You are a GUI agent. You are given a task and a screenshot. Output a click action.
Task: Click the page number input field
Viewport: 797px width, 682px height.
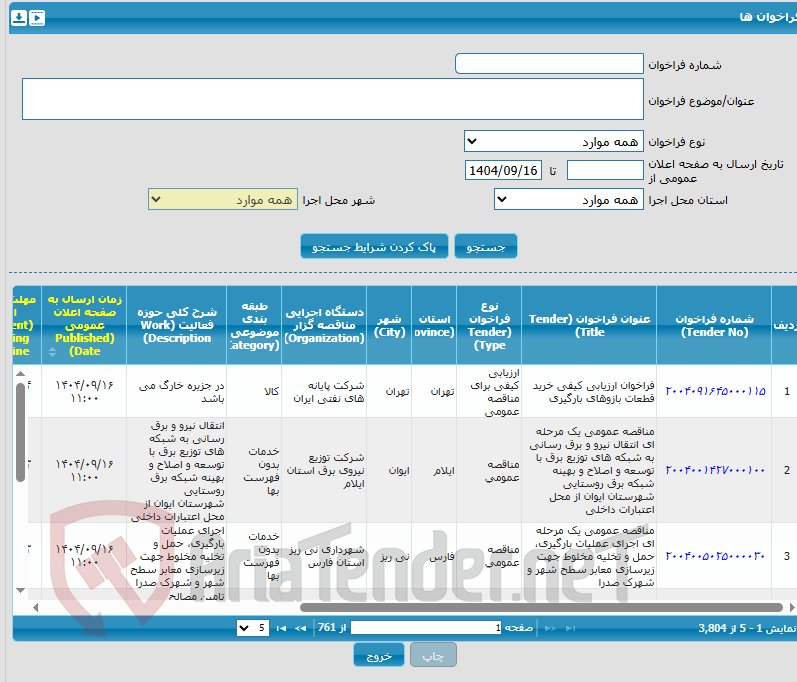pos(426,628)
